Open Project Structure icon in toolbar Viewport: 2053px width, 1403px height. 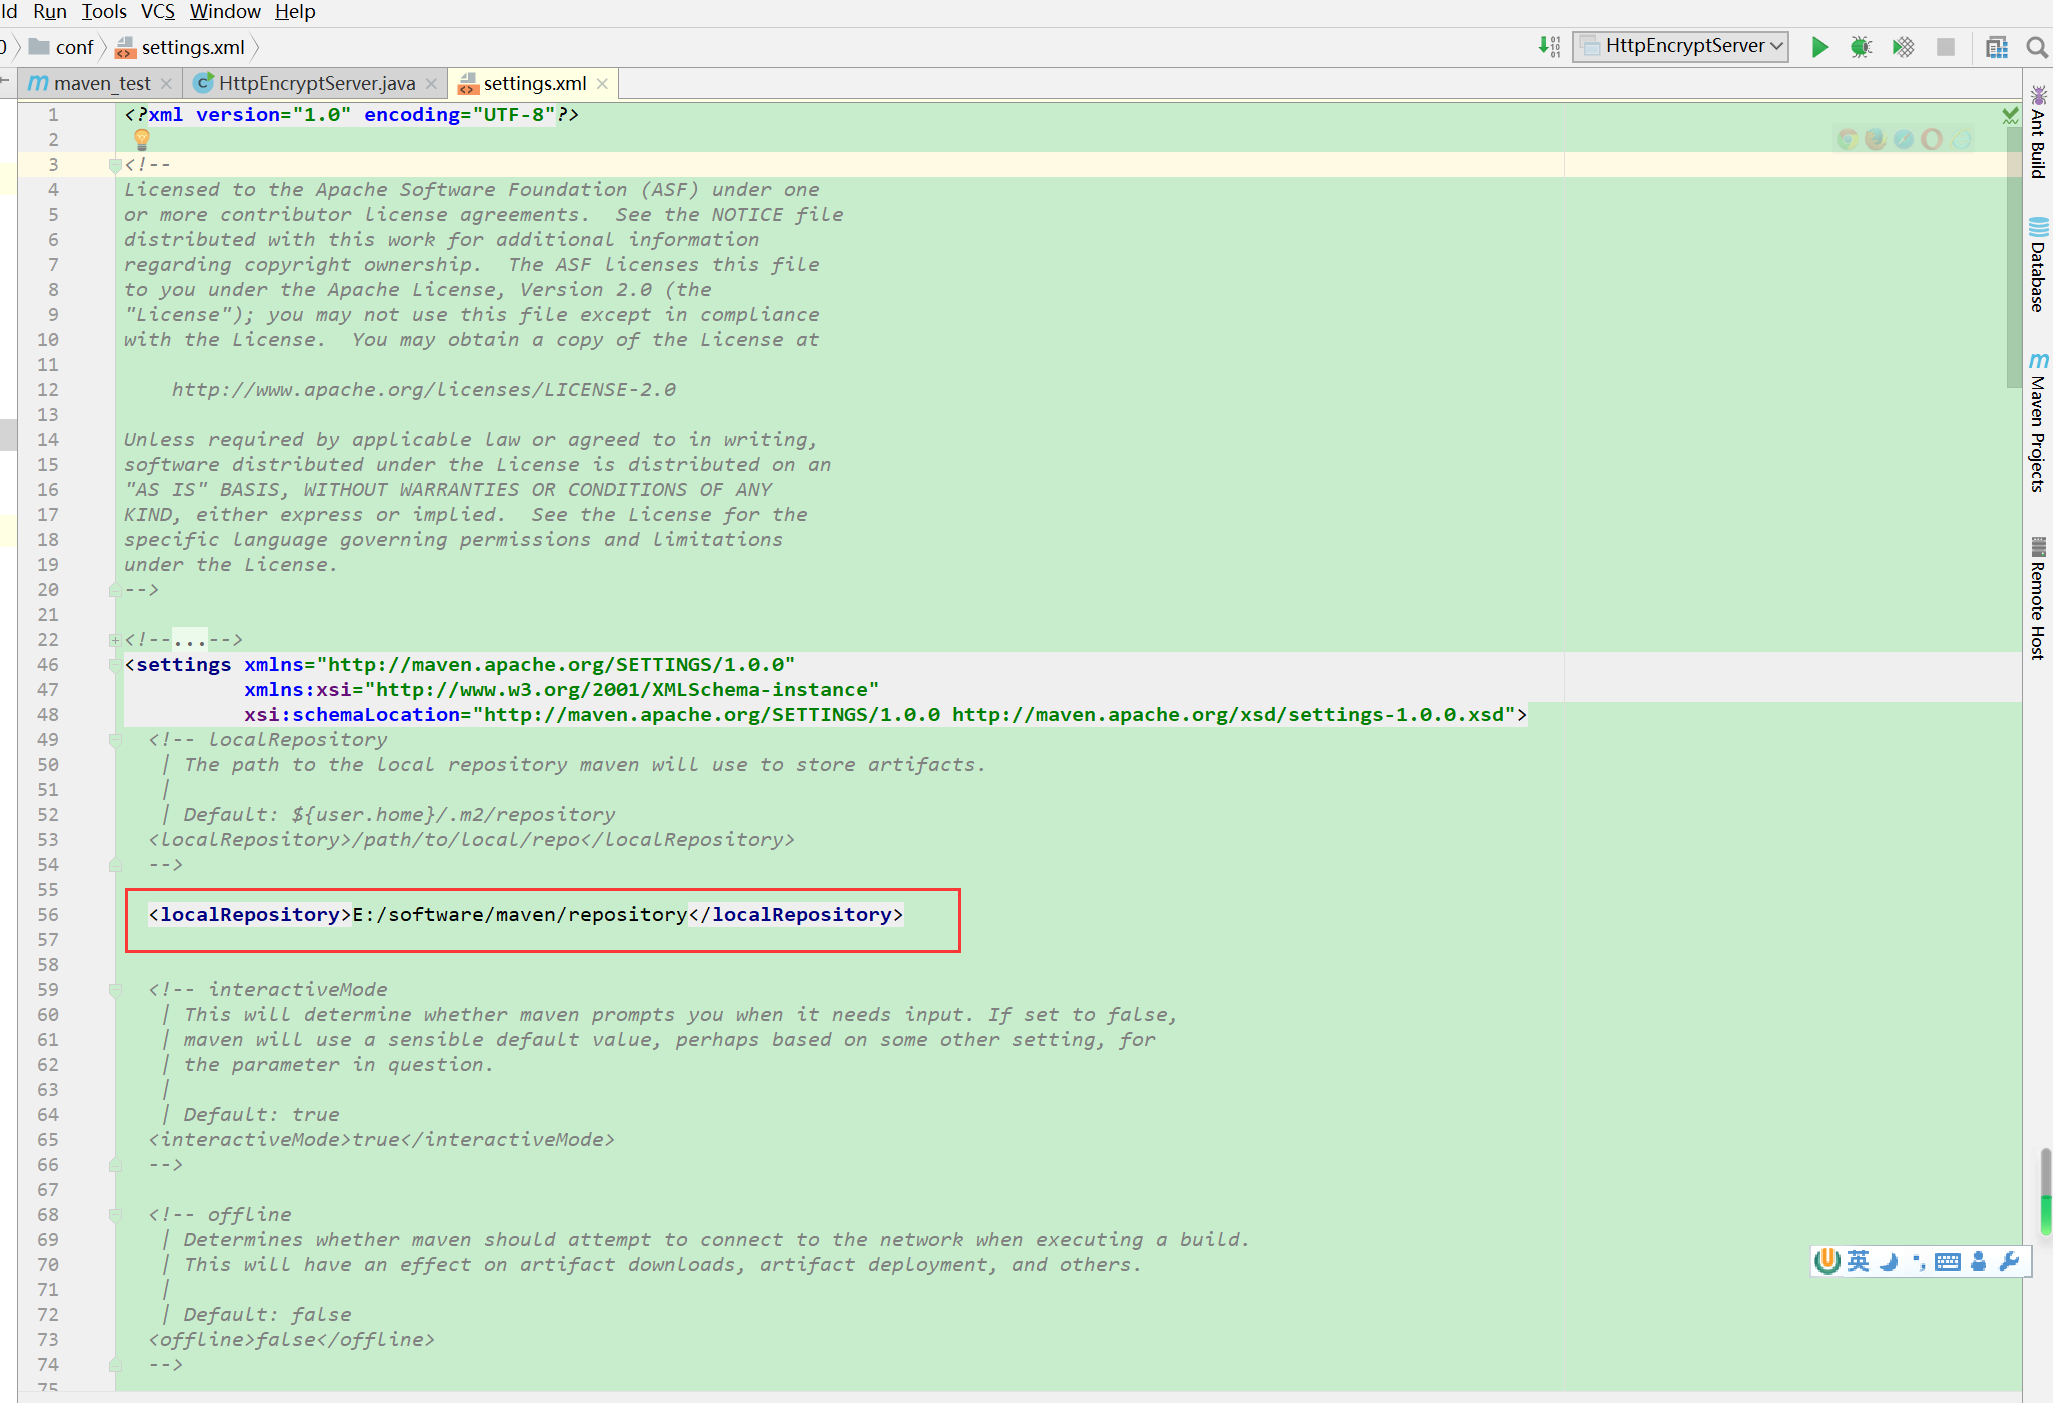(1996, 47)
